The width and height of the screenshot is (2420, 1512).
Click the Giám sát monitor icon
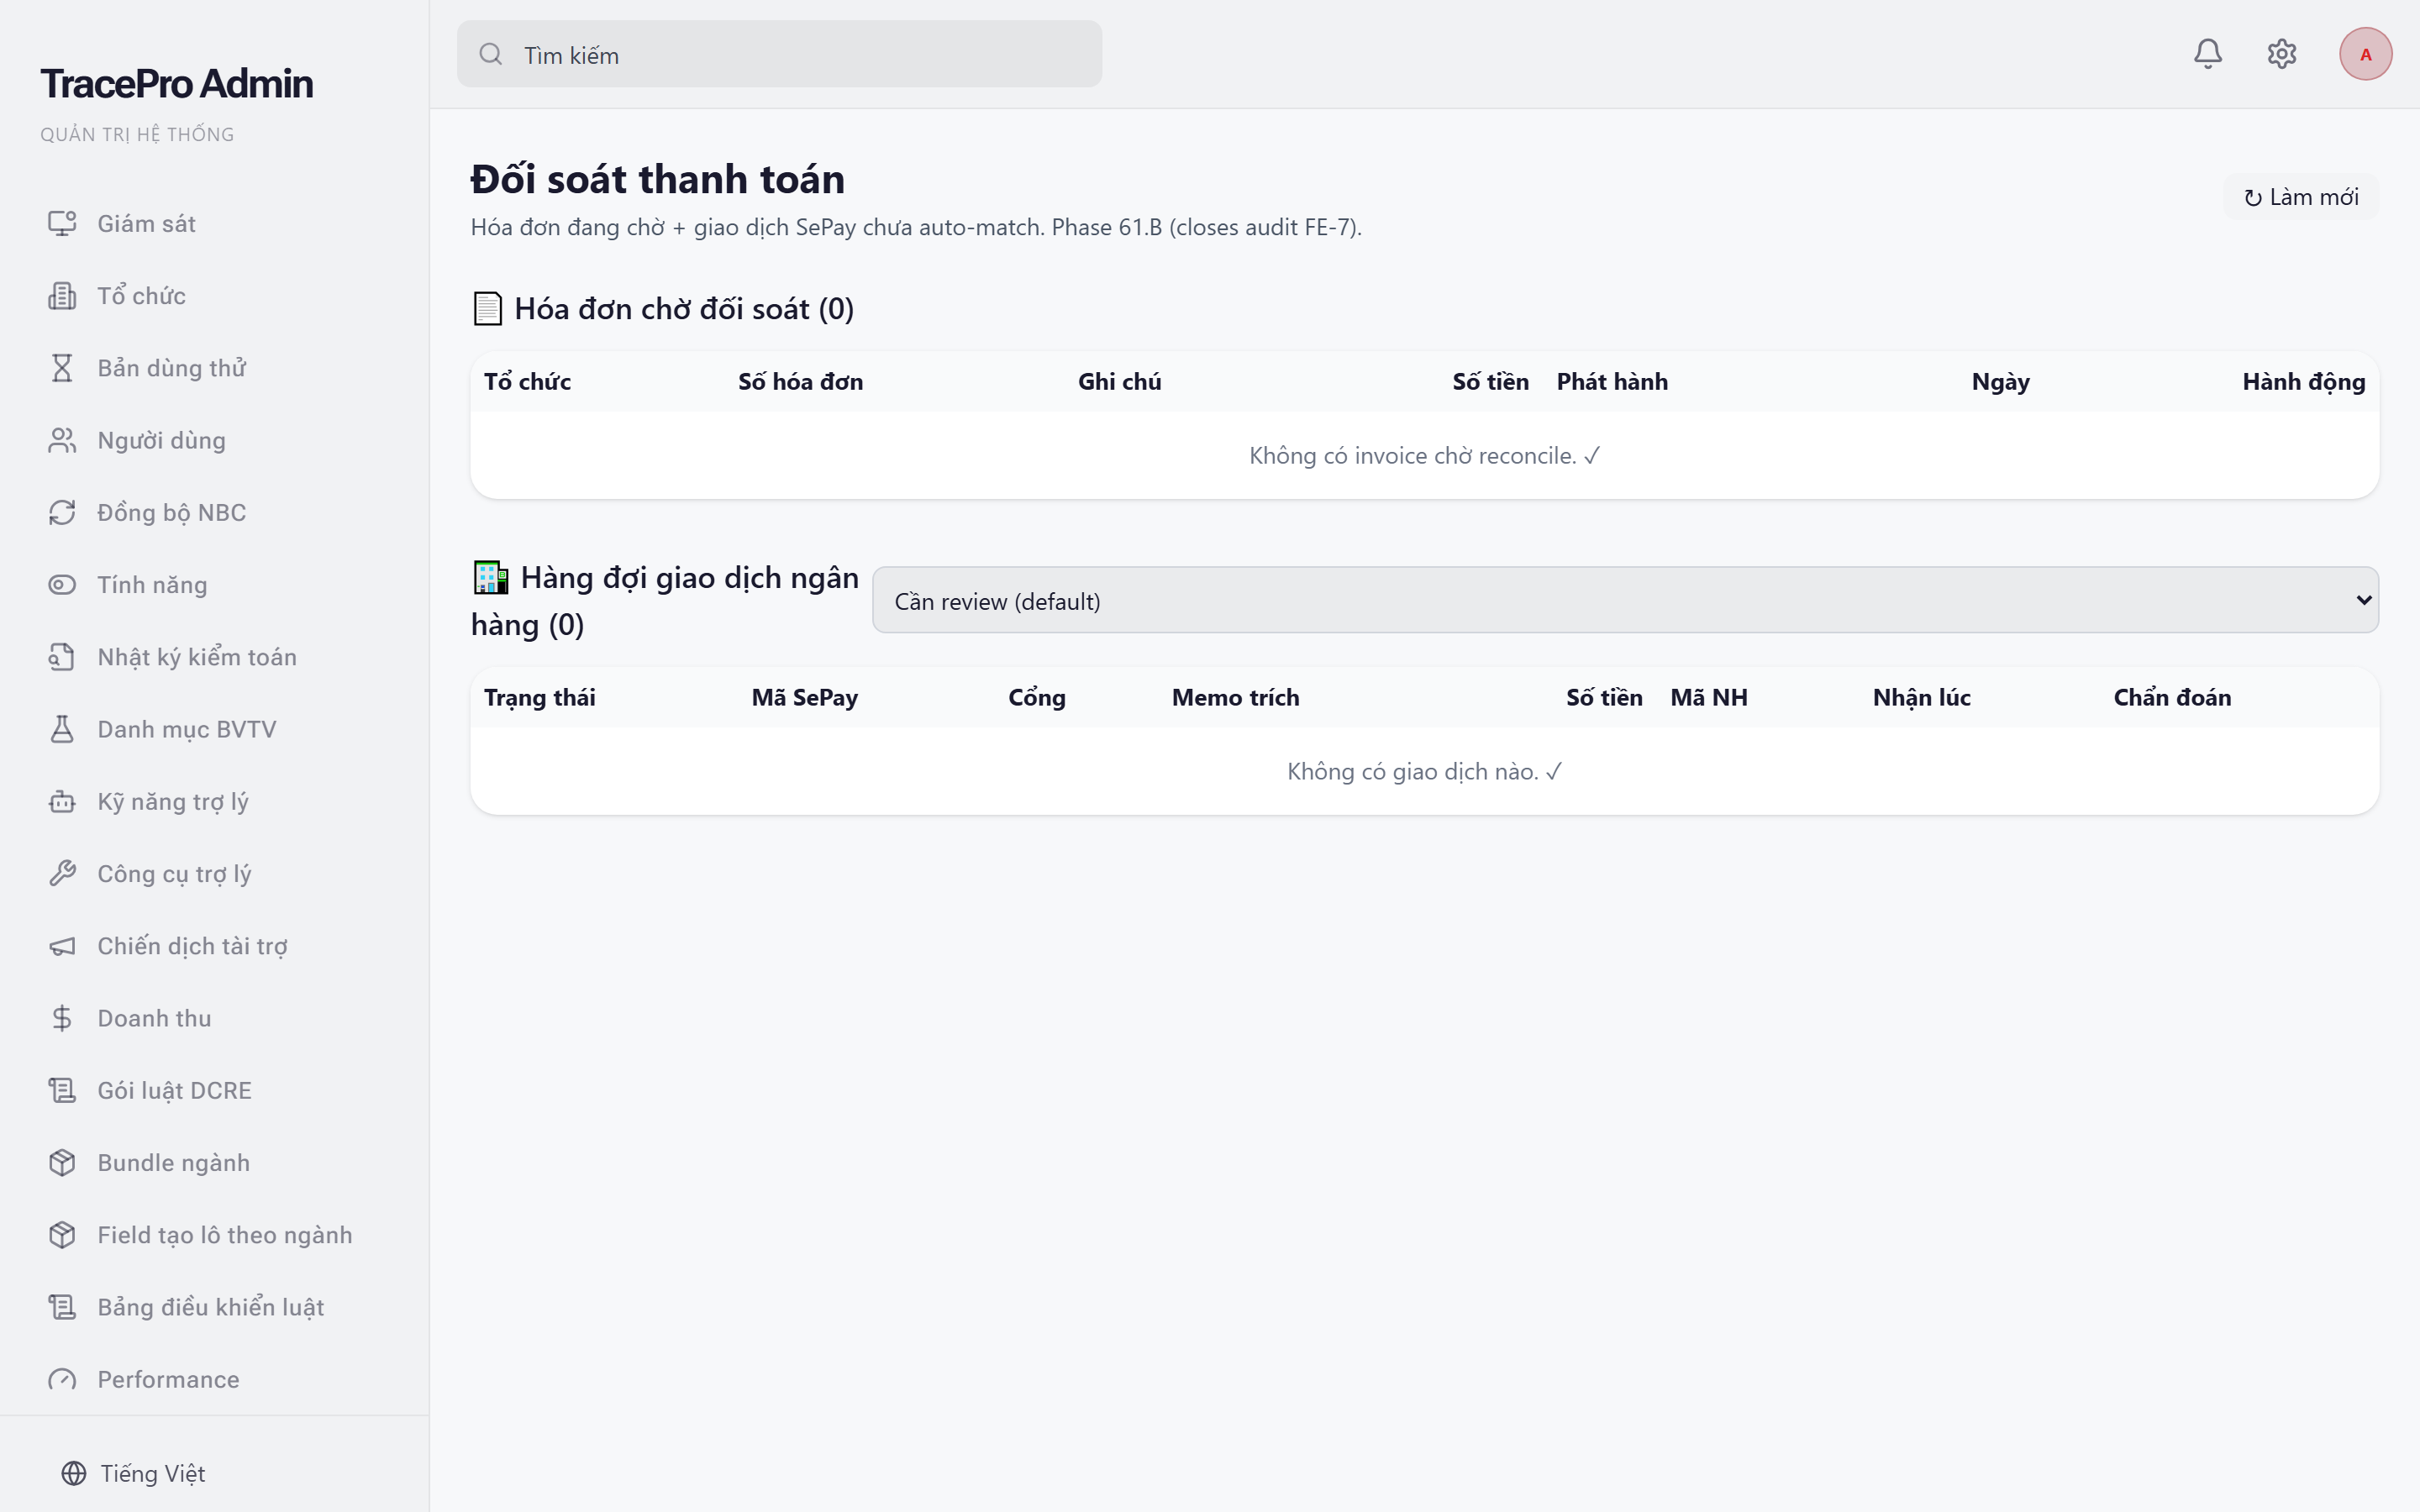62,223
